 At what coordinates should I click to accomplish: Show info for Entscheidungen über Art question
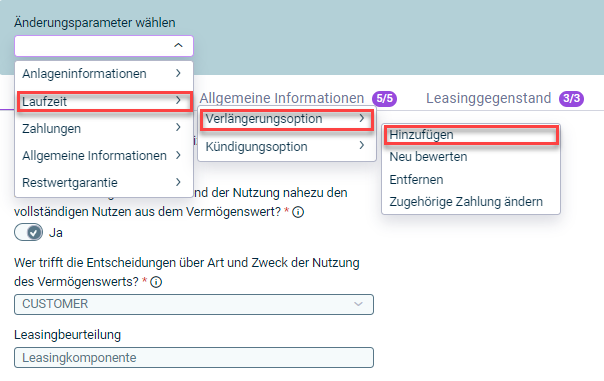[156, 282]
